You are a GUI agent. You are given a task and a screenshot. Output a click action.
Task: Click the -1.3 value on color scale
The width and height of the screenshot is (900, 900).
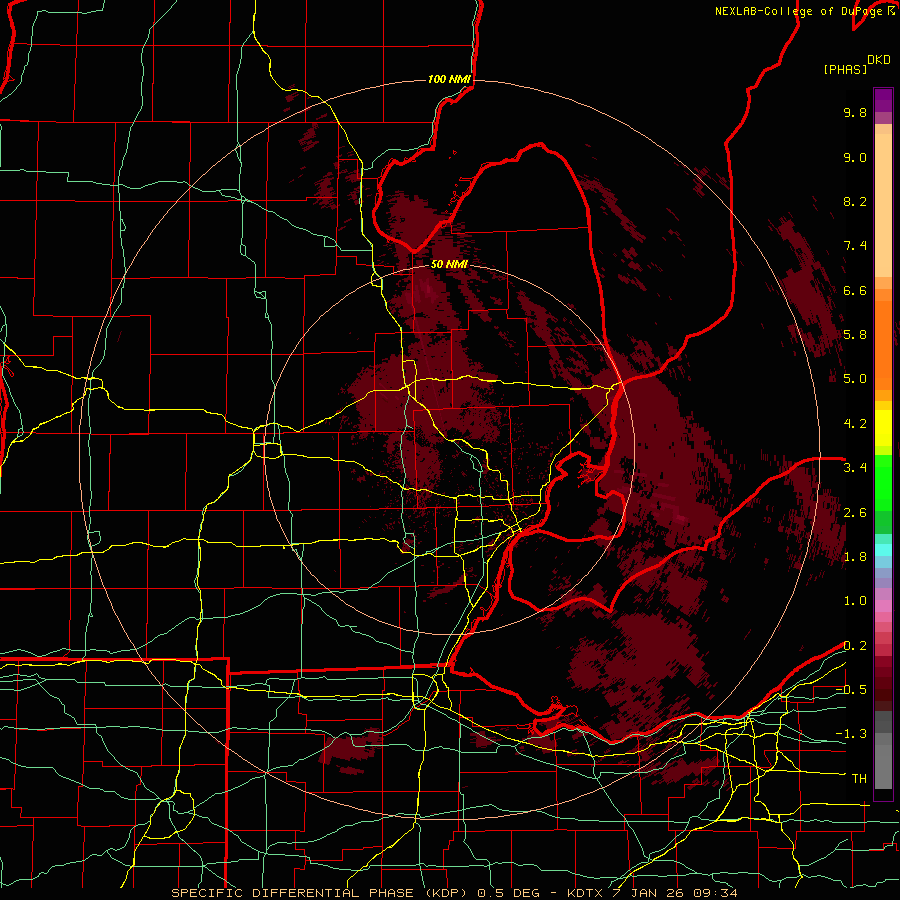[851, 734]
